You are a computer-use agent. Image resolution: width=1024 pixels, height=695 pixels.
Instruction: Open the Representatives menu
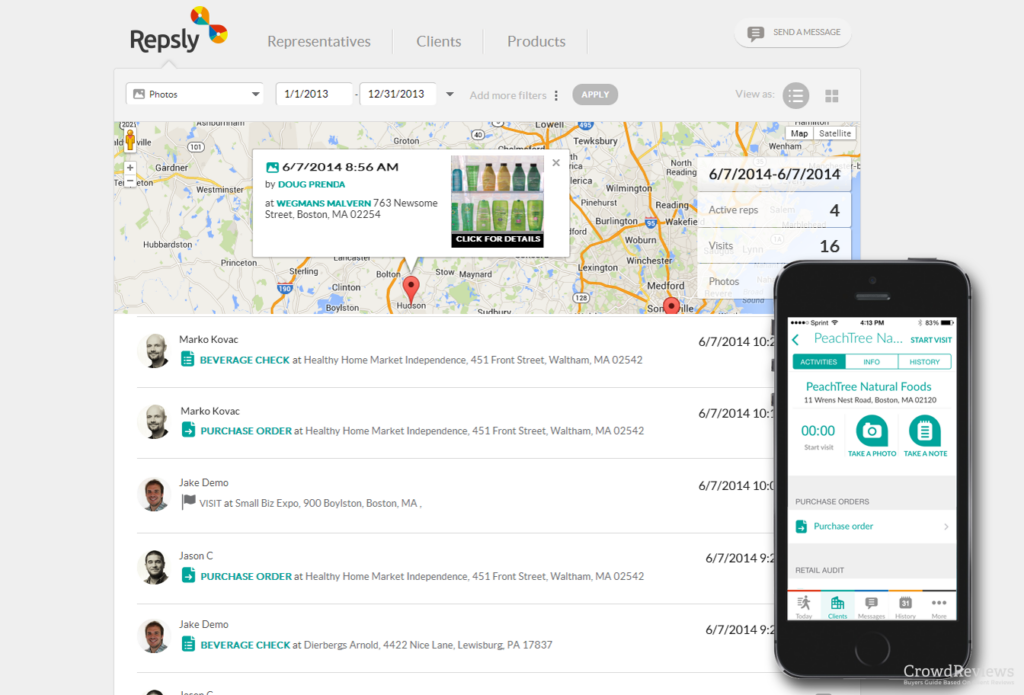point(319,41)
